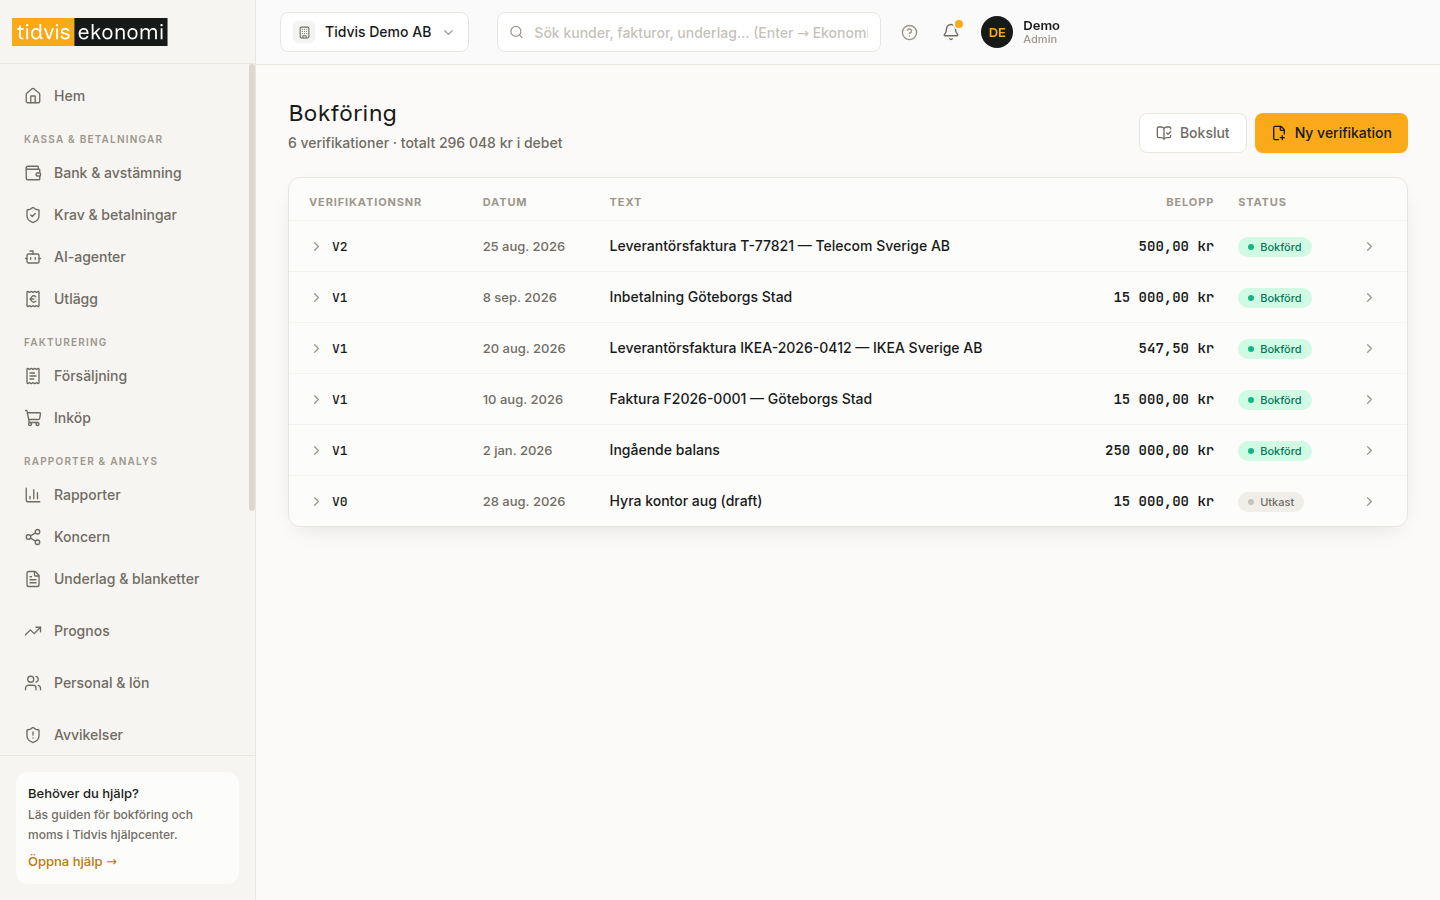Click the Krav & betalningar shield icon

tap(33, 215)
